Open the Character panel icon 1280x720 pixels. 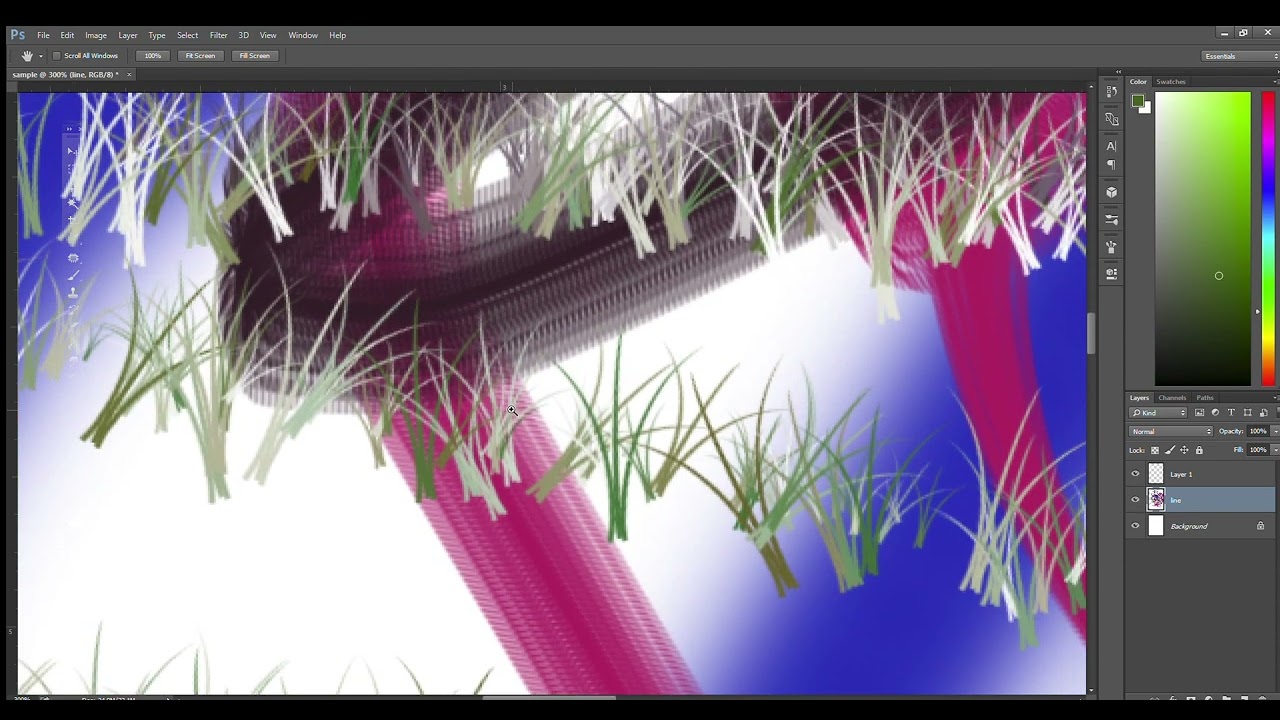tap(1111, 146)
